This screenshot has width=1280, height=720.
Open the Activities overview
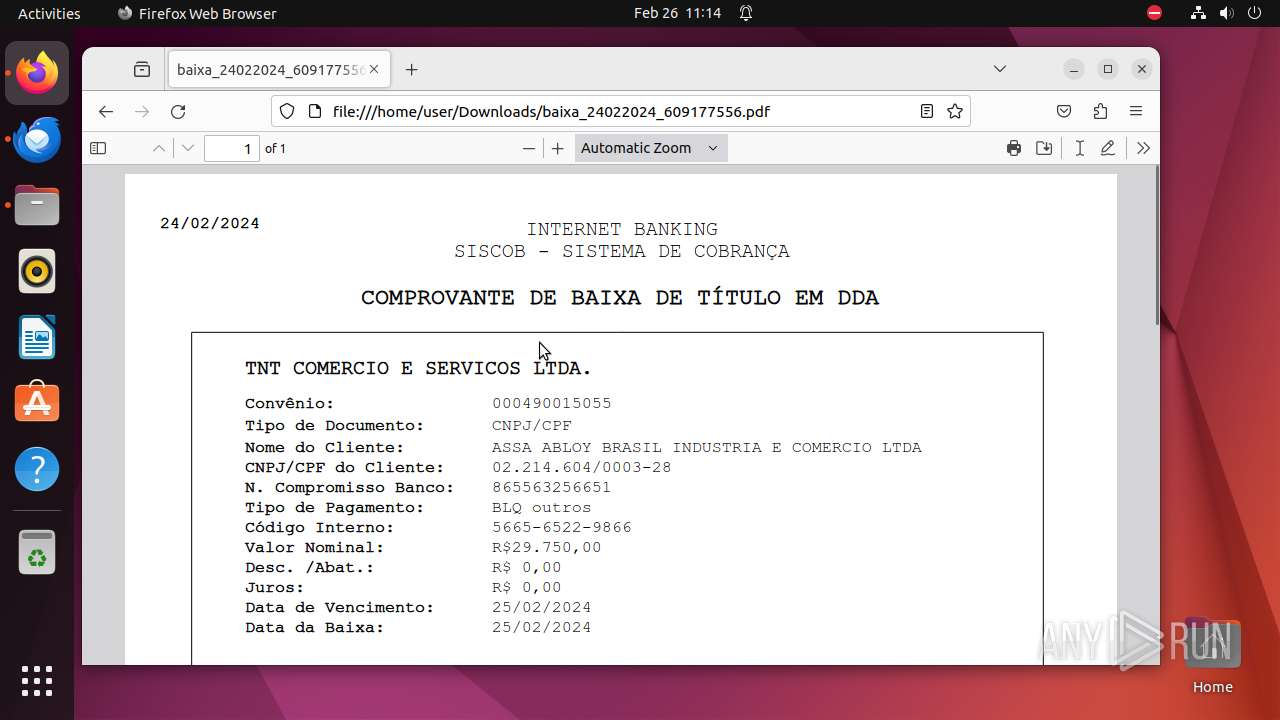coord(49,13)
